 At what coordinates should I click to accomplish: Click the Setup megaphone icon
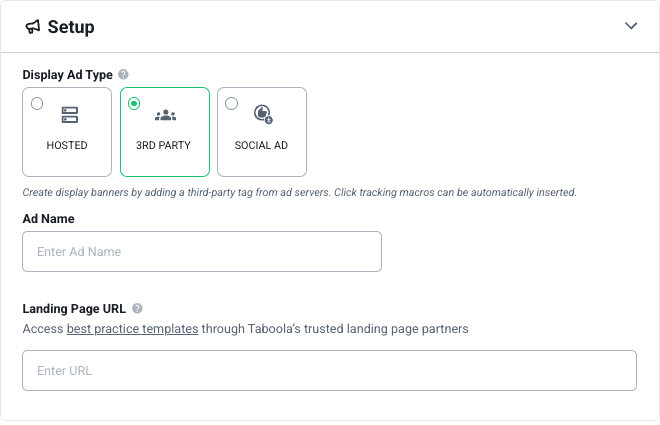pos(33,27)
